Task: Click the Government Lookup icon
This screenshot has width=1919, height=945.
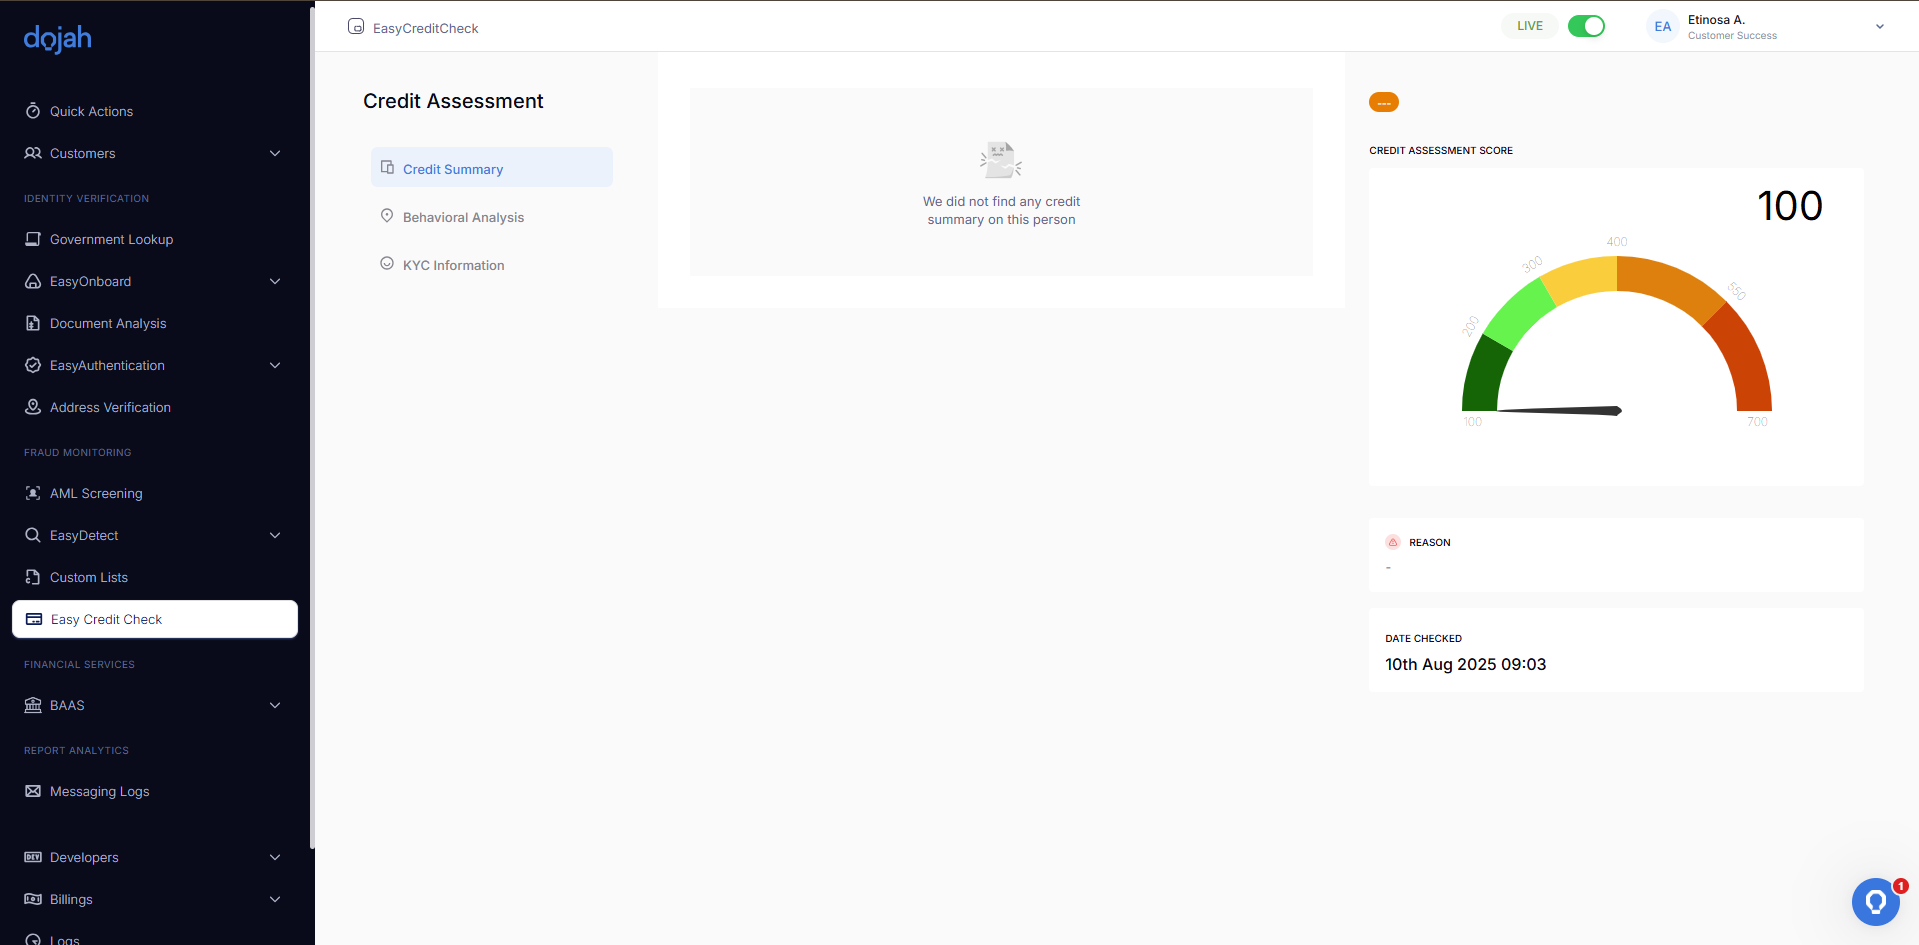Action: click(x=33, y=239)
